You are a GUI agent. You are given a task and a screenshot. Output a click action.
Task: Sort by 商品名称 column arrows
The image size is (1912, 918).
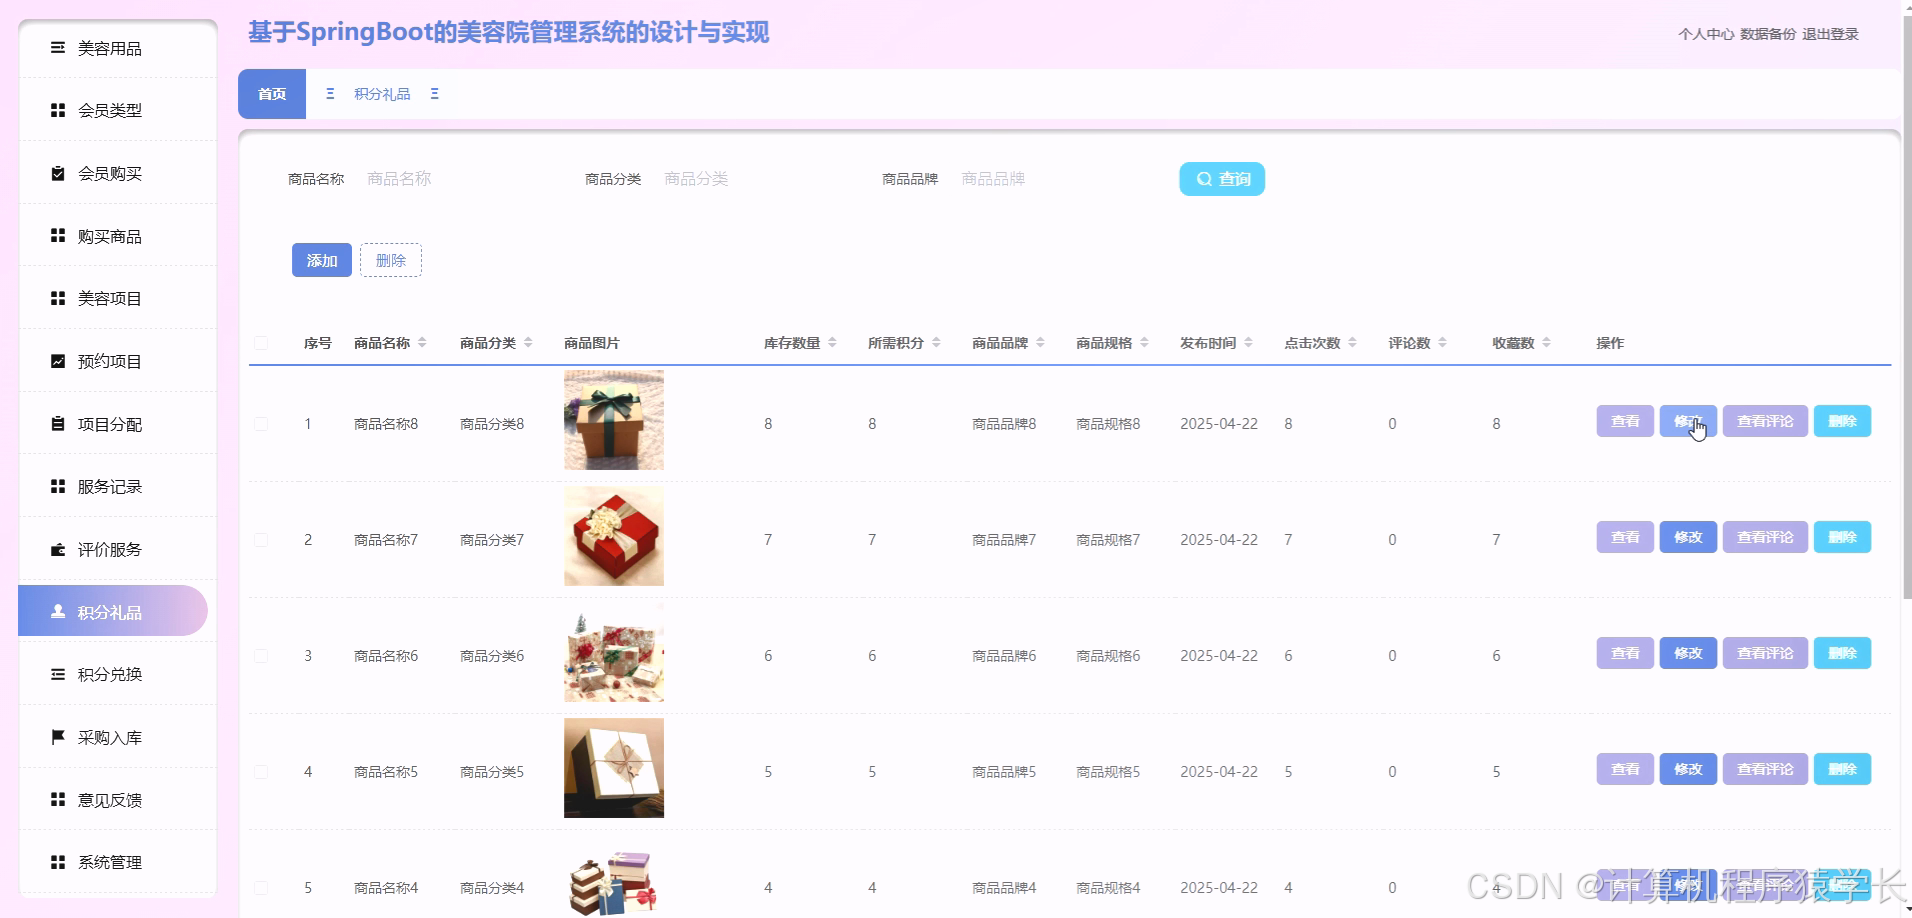(x=422, y=343)
